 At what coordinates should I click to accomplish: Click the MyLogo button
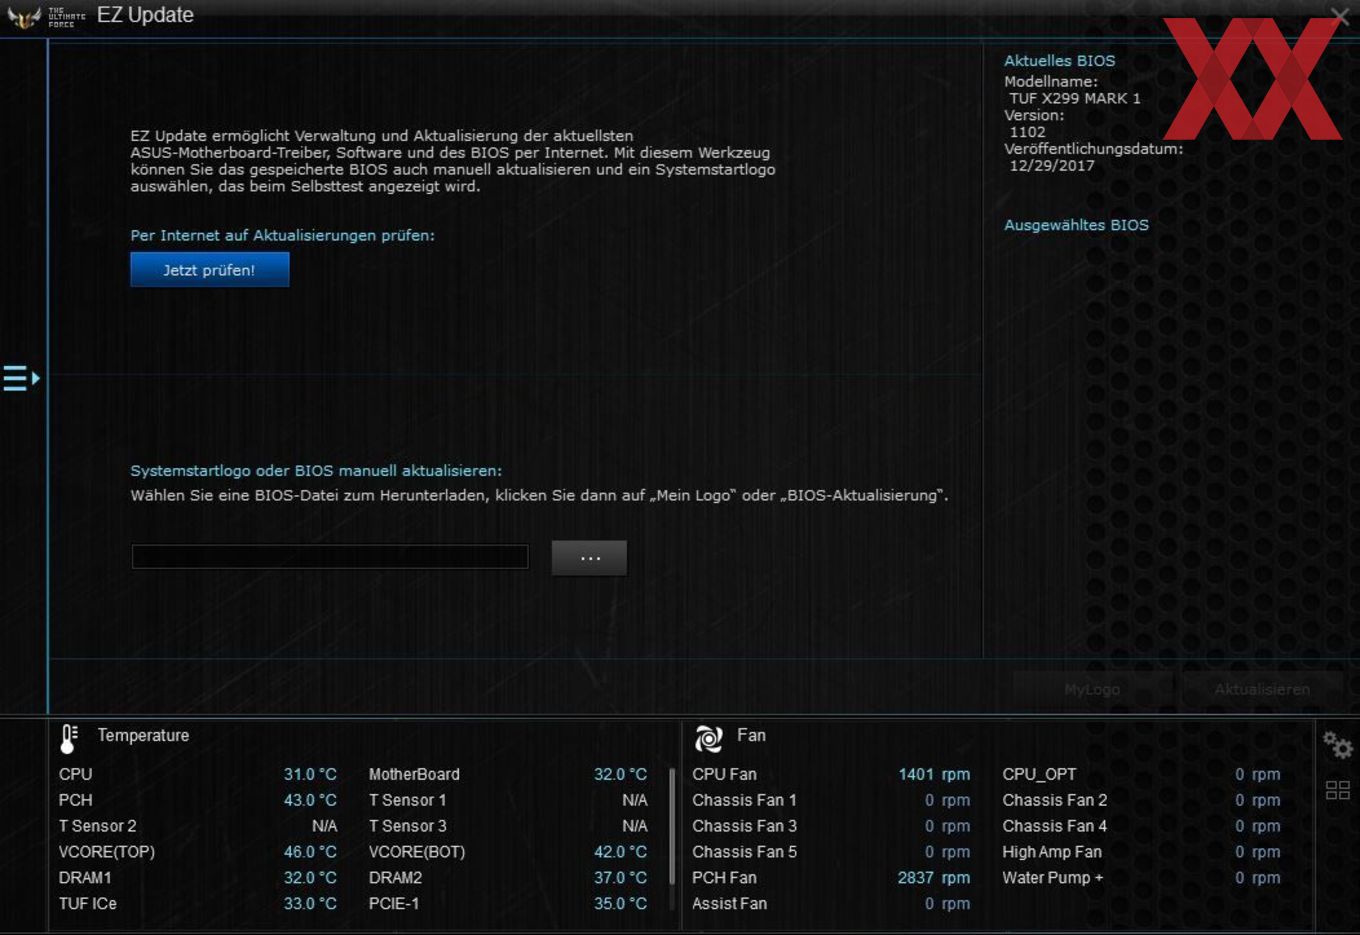1092,689
